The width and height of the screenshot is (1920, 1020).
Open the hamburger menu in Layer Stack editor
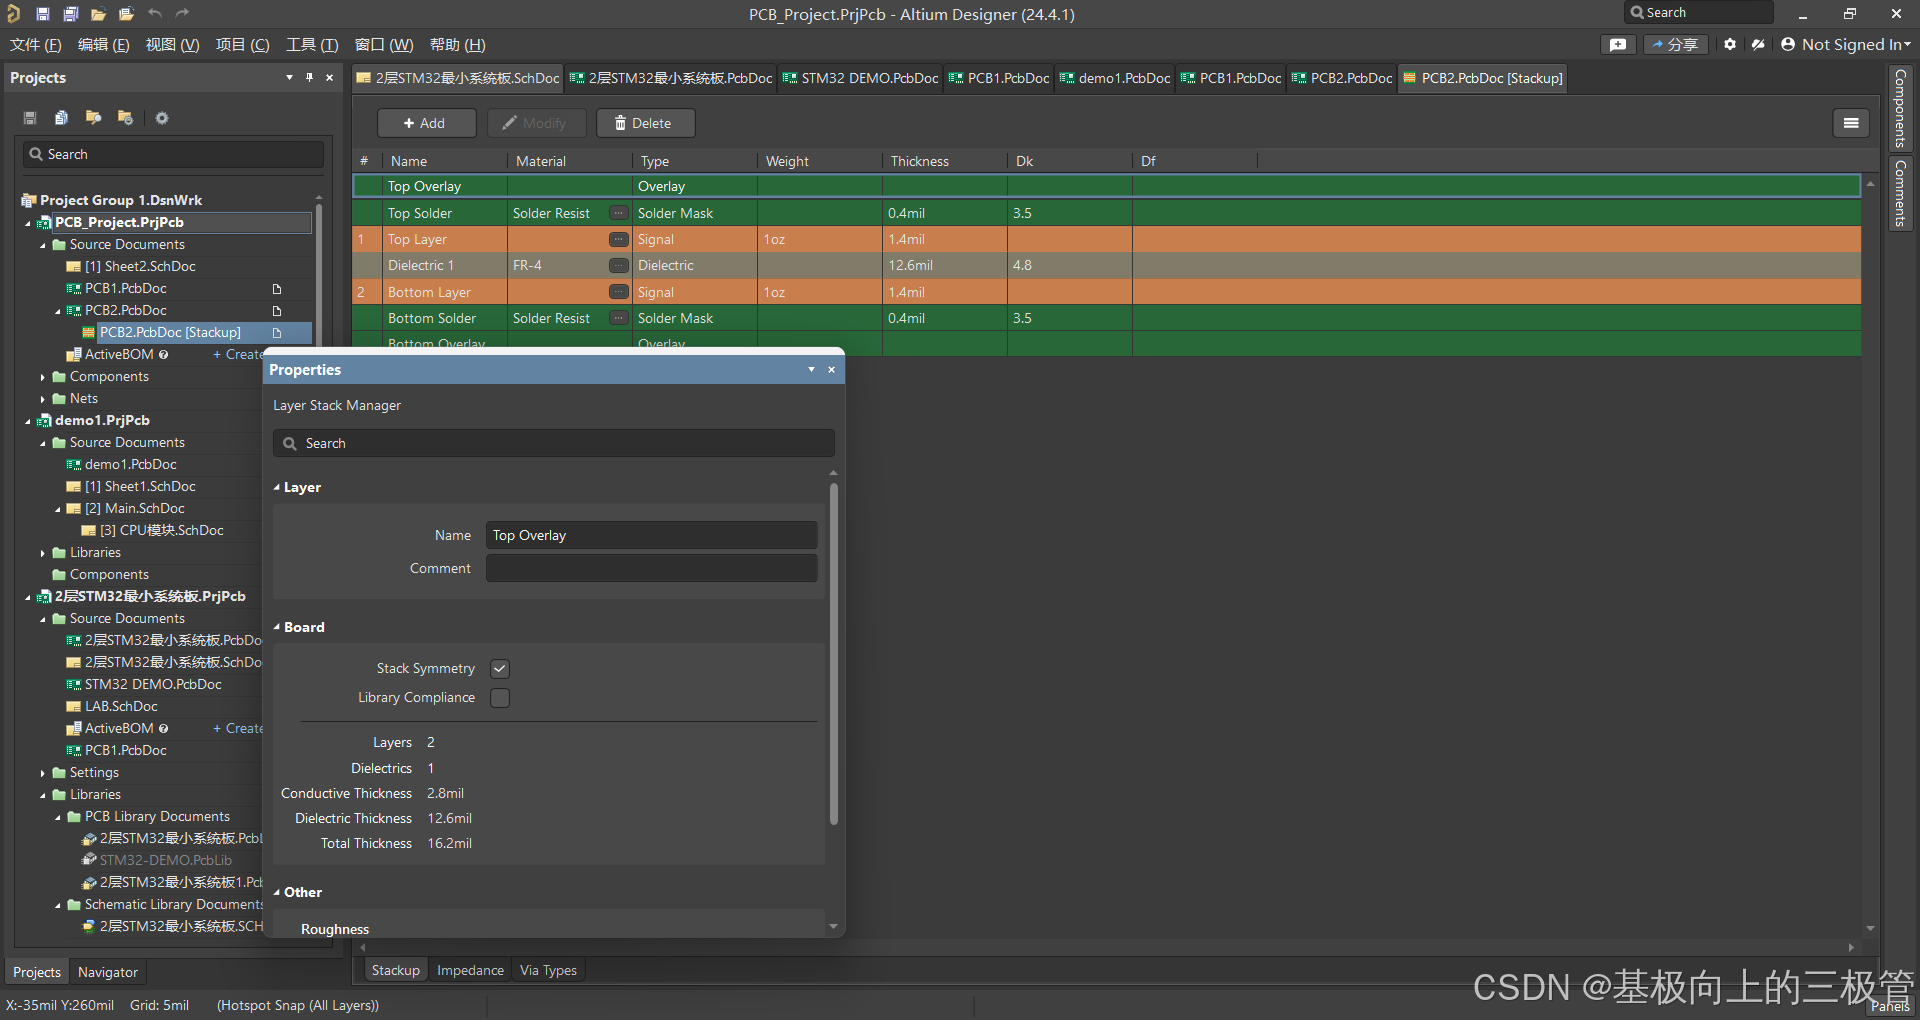click(x=1851, y=123)
